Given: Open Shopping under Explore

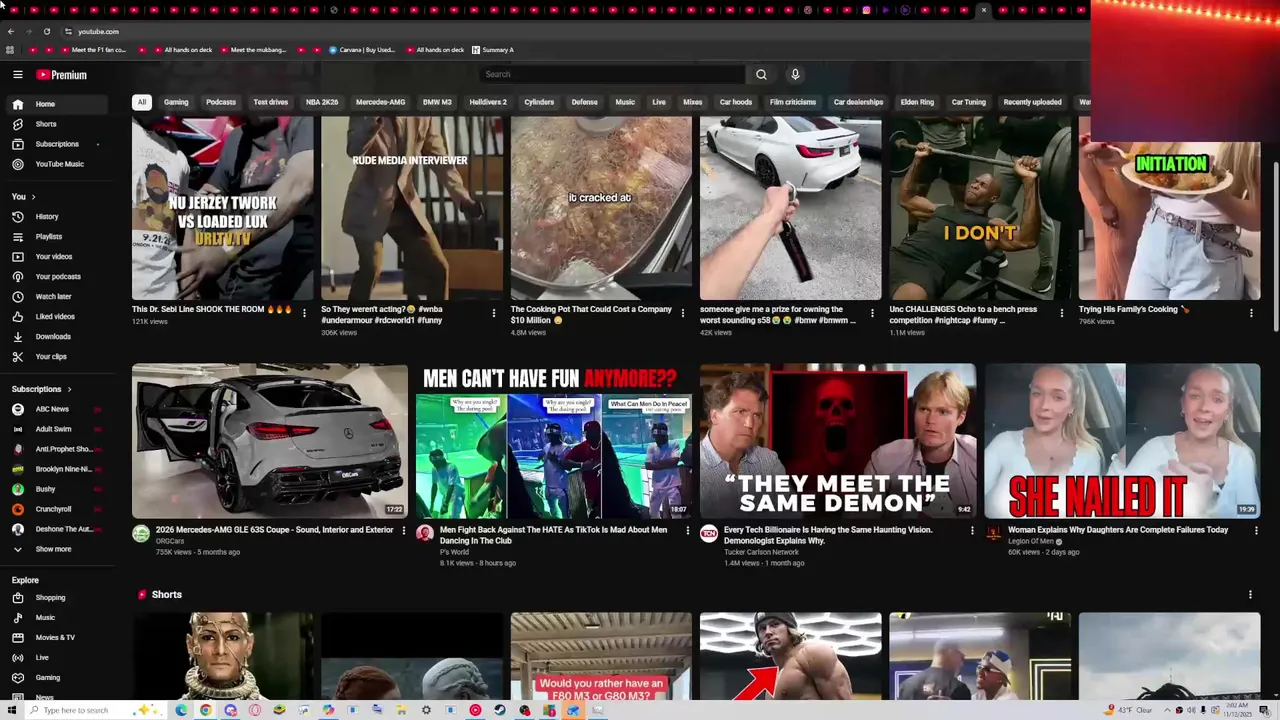Looking at the screenshot, I should coord(55,598).
